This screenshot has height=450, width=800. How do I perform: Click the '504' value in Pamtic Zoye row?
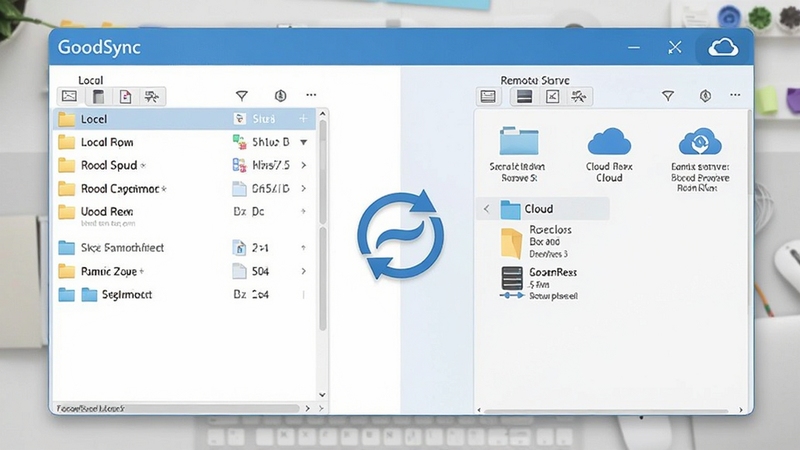(x=260, y=271)
